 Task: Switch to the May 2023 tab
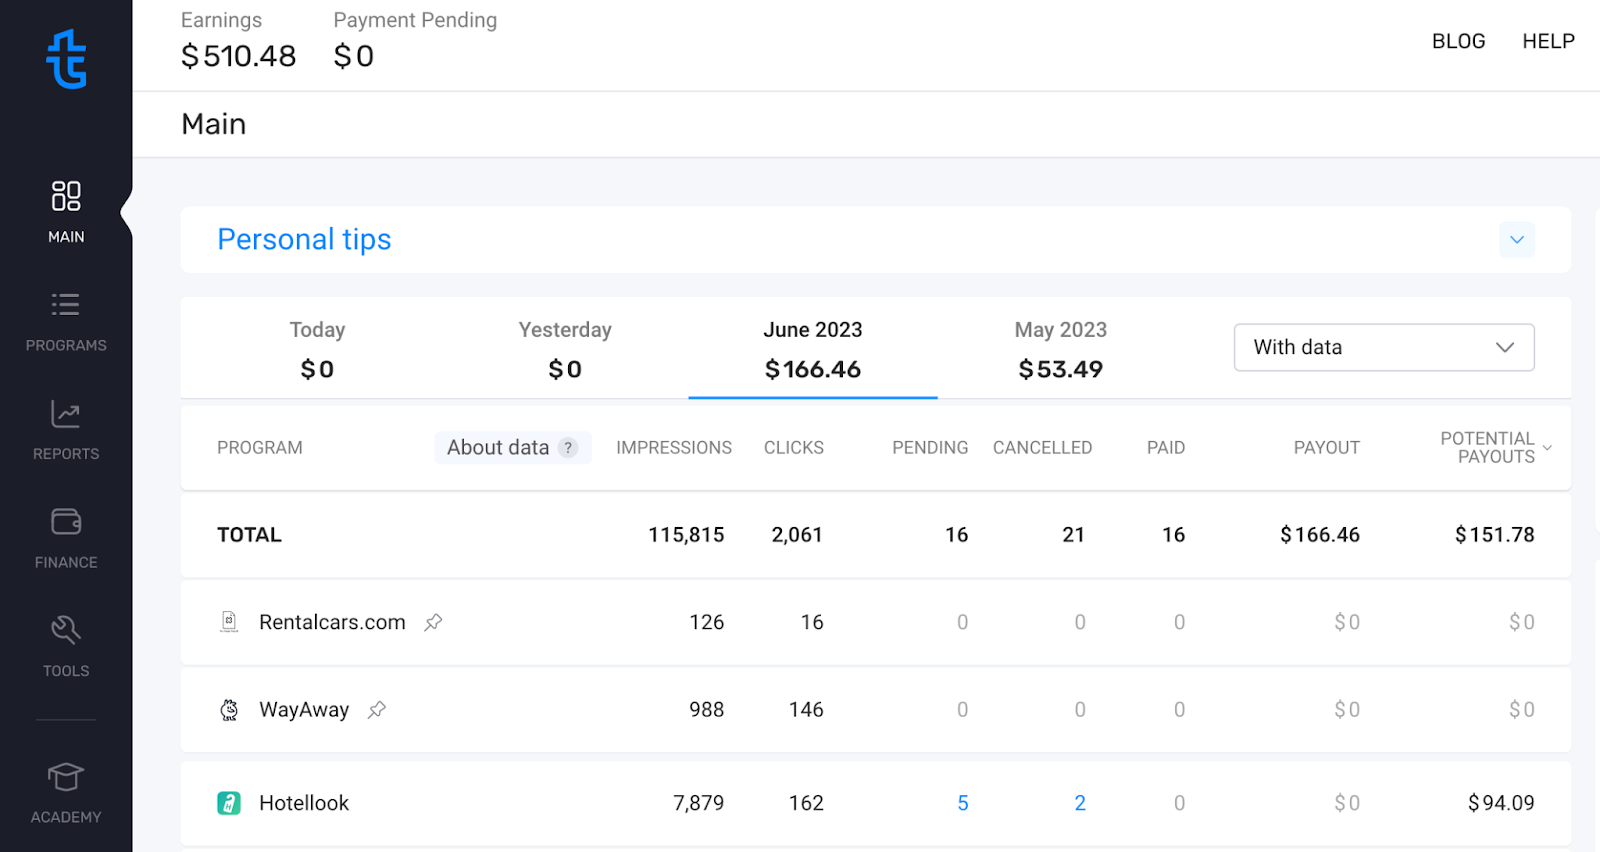click(1060, 349)
